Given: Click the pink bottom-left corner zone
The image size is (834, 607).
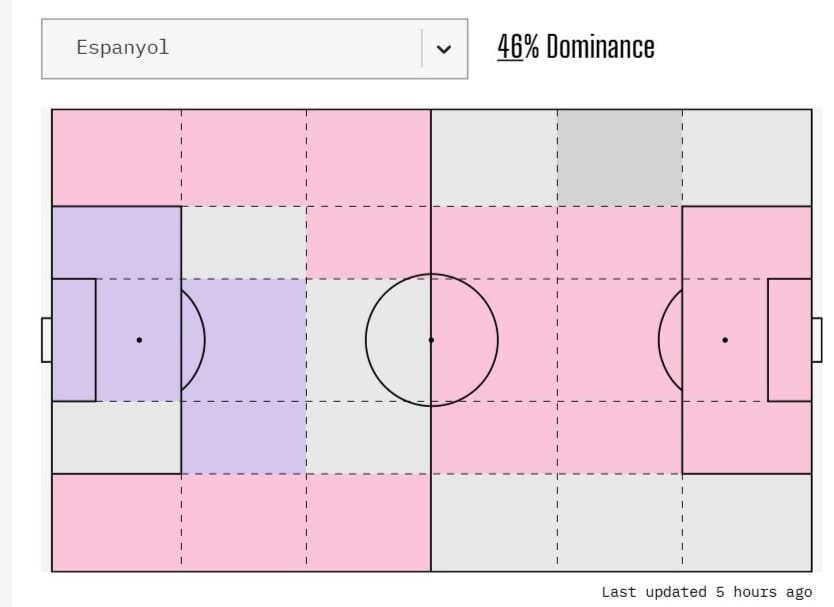Looking at the screenshot, I should (x=116, y=522).
